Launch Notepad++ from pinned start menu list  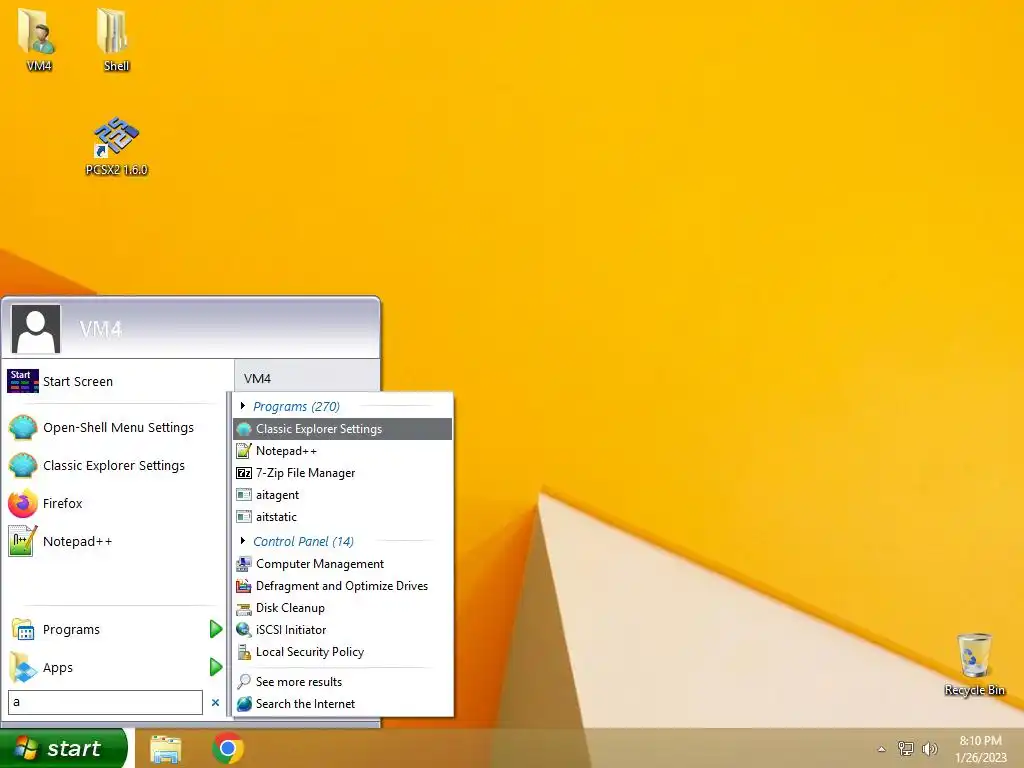(116, 541)
